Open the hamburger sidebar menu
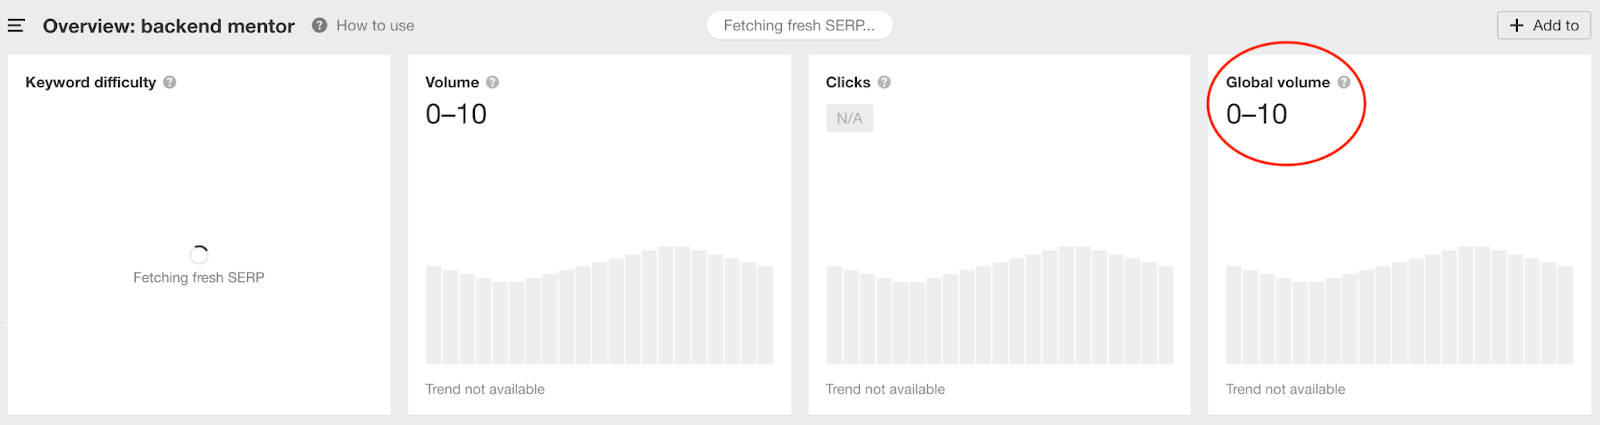This screenshot has height=425, width=1600. [x=16, y=26]
